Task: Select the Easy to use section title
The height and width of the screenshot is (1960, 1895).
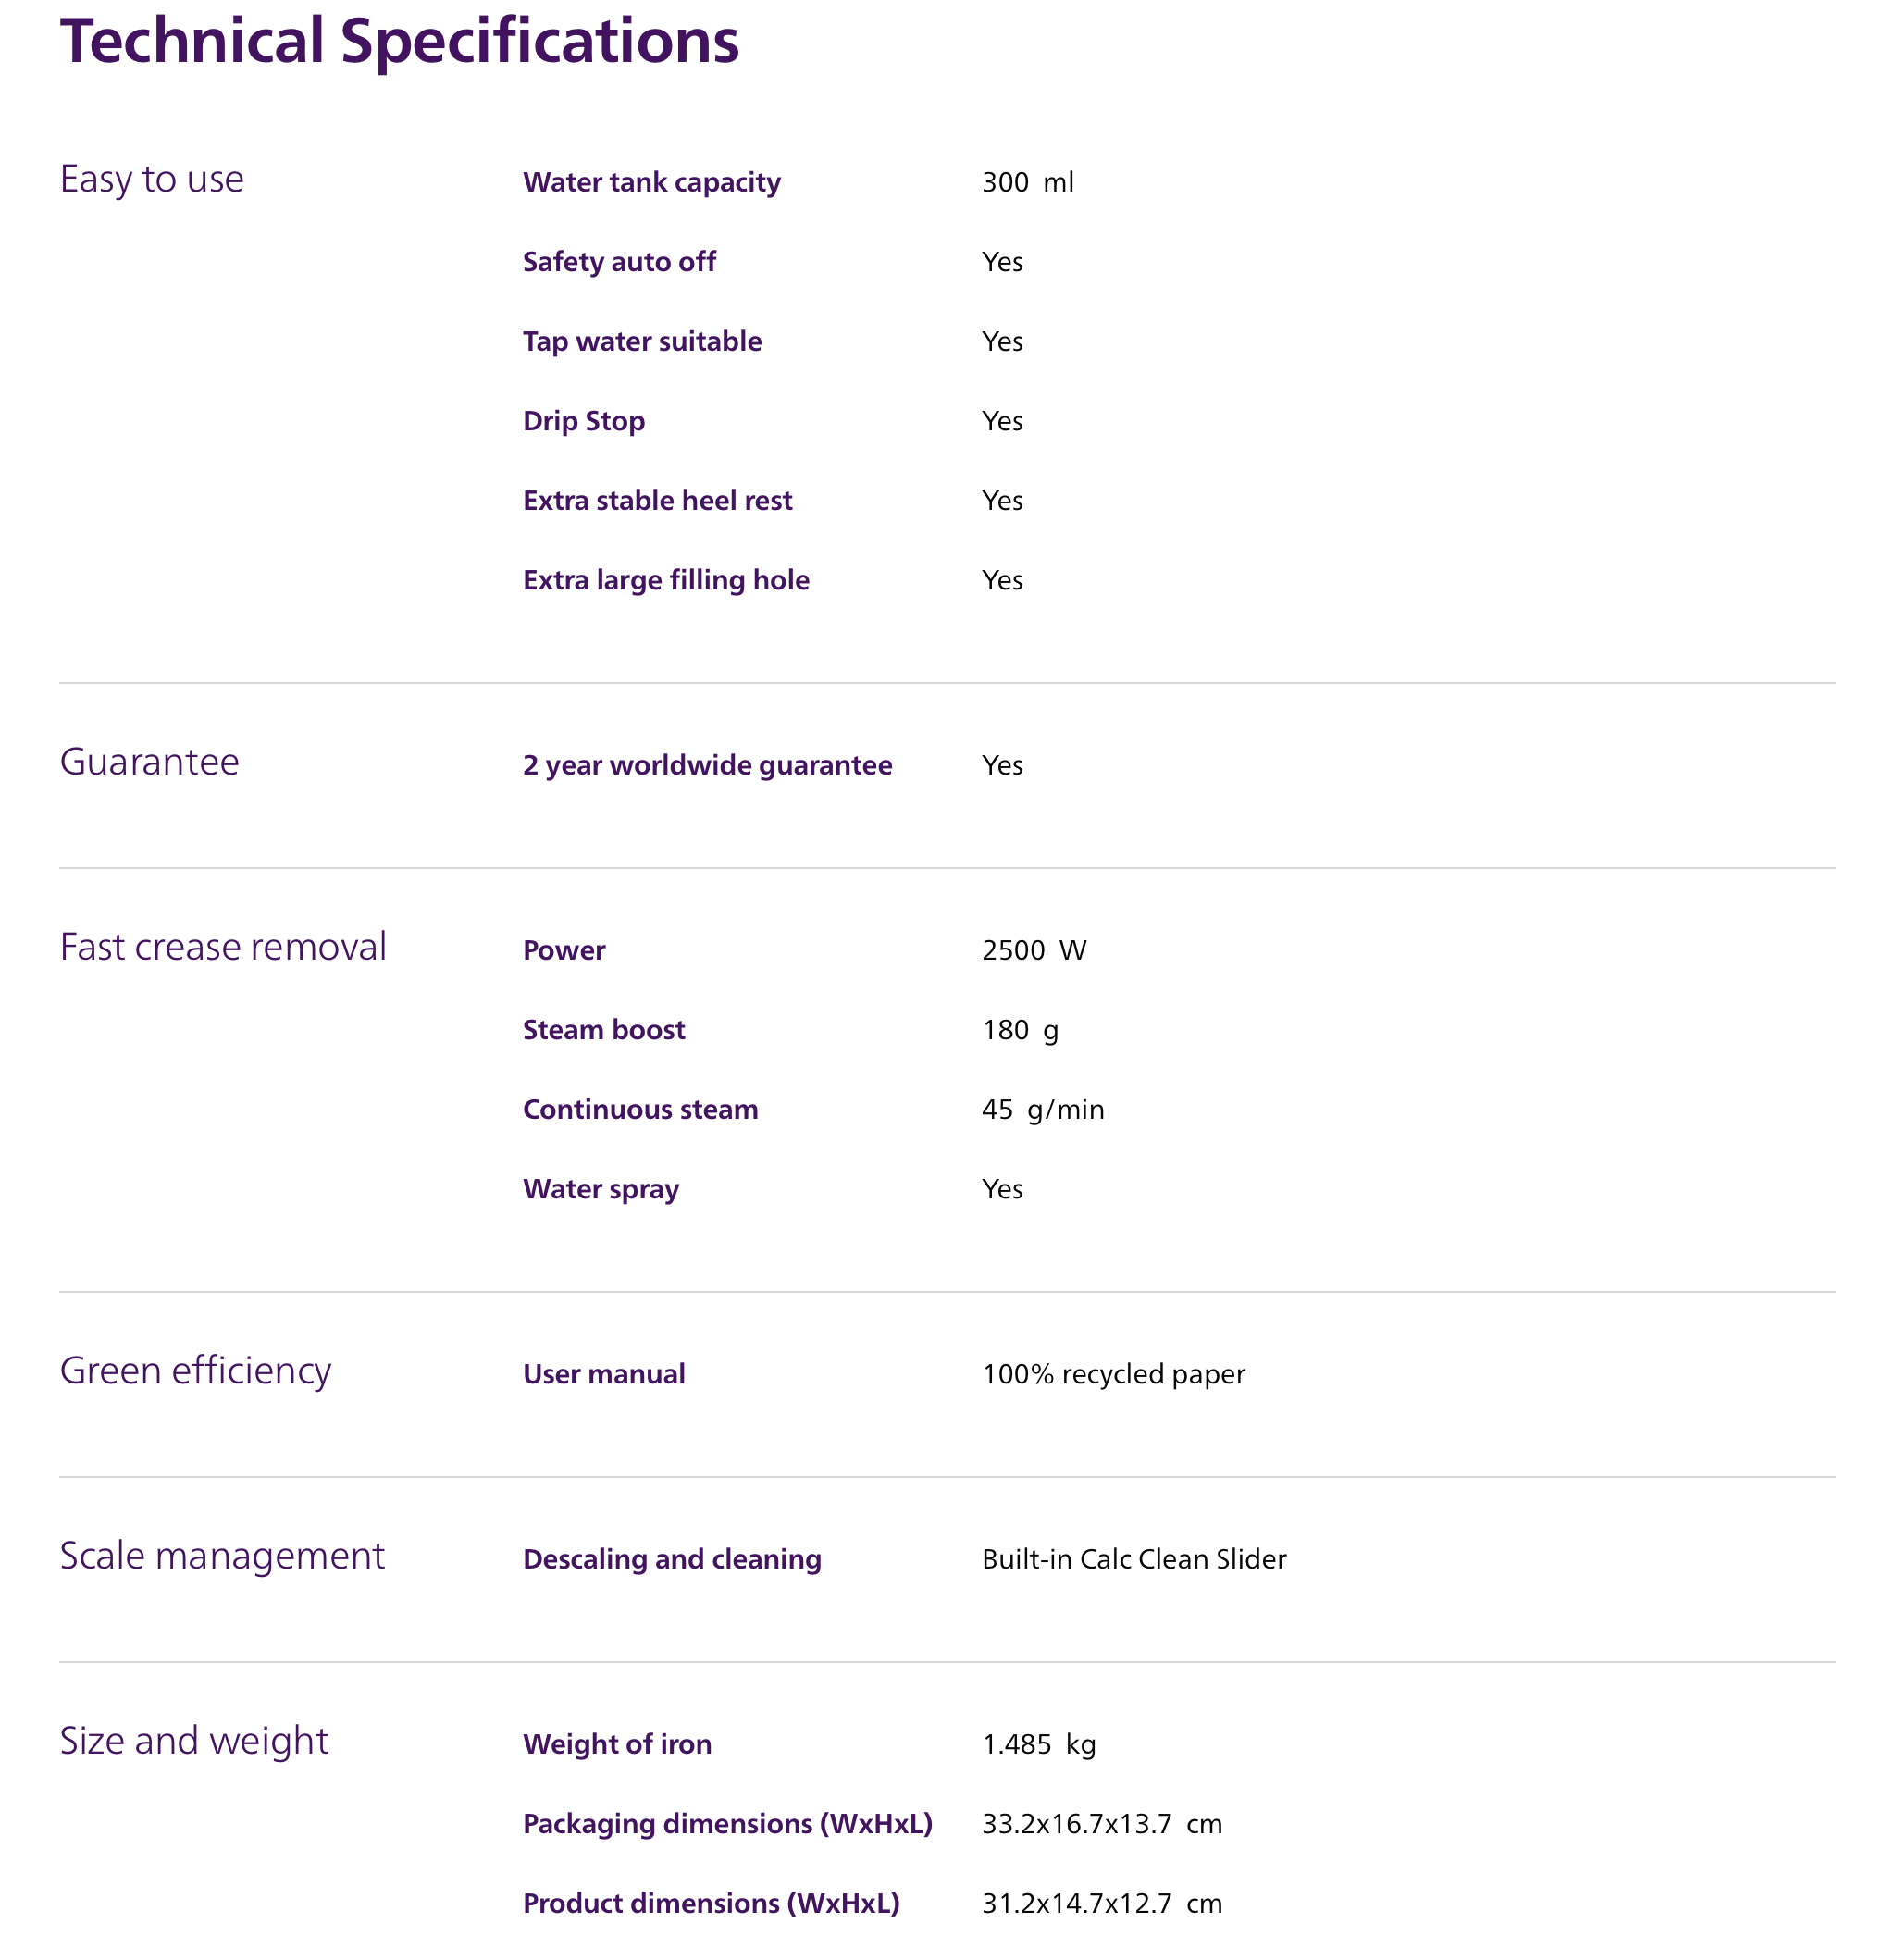Action: (151, 180)
